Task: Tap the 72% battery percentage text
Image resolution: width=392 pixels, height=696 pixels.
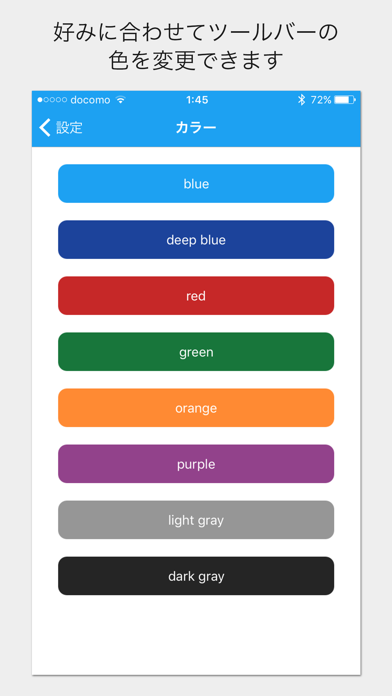Action: [x=321, y=100]
